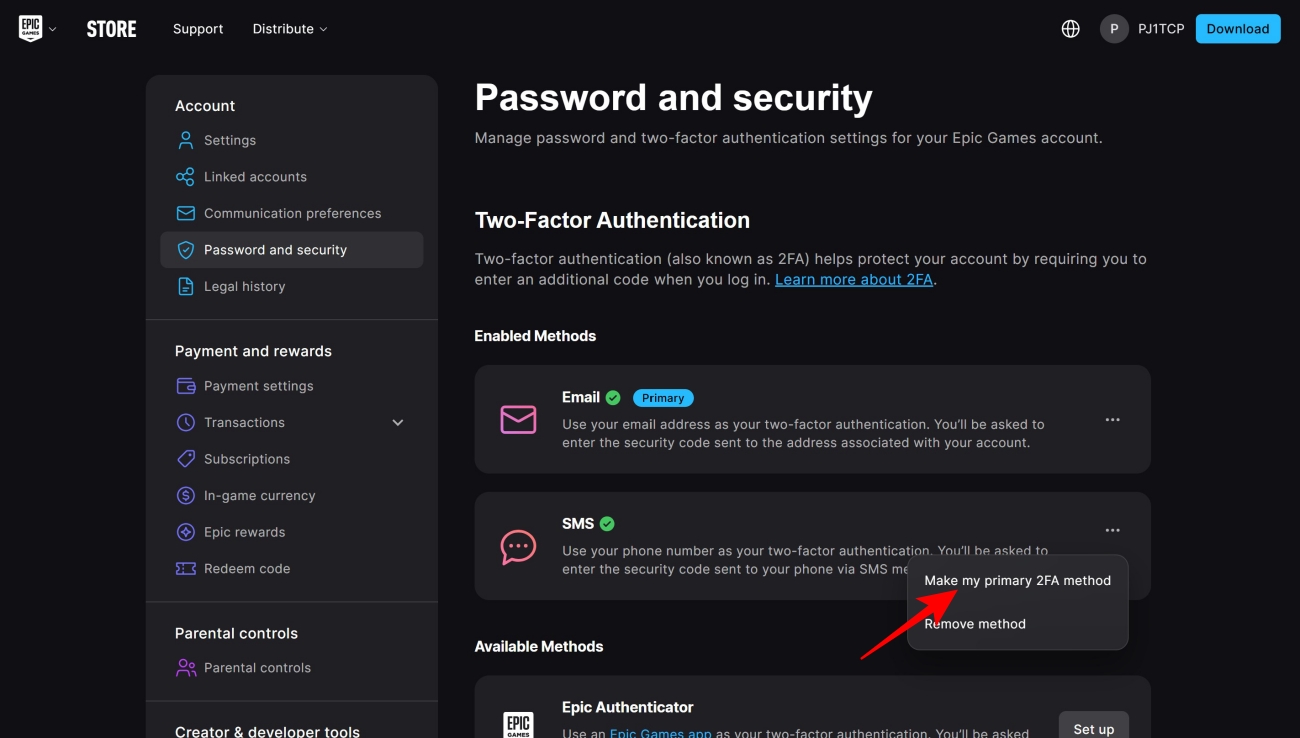This screenshot has height=738, width=1300.
Task: Select Password and security in the sidebar
Action: (x=291, y=250)
